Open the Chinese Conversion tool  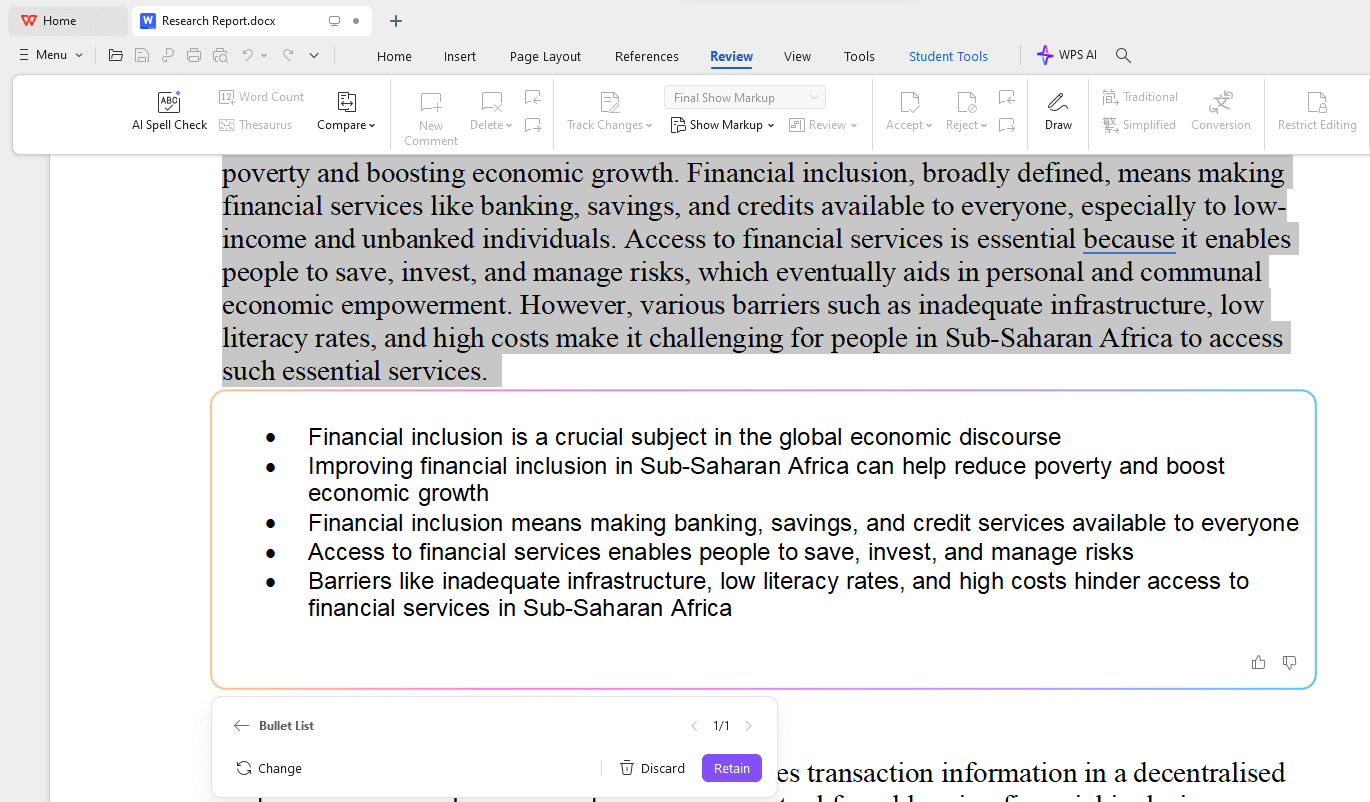pyautogui.click(x=1221, y=111)
